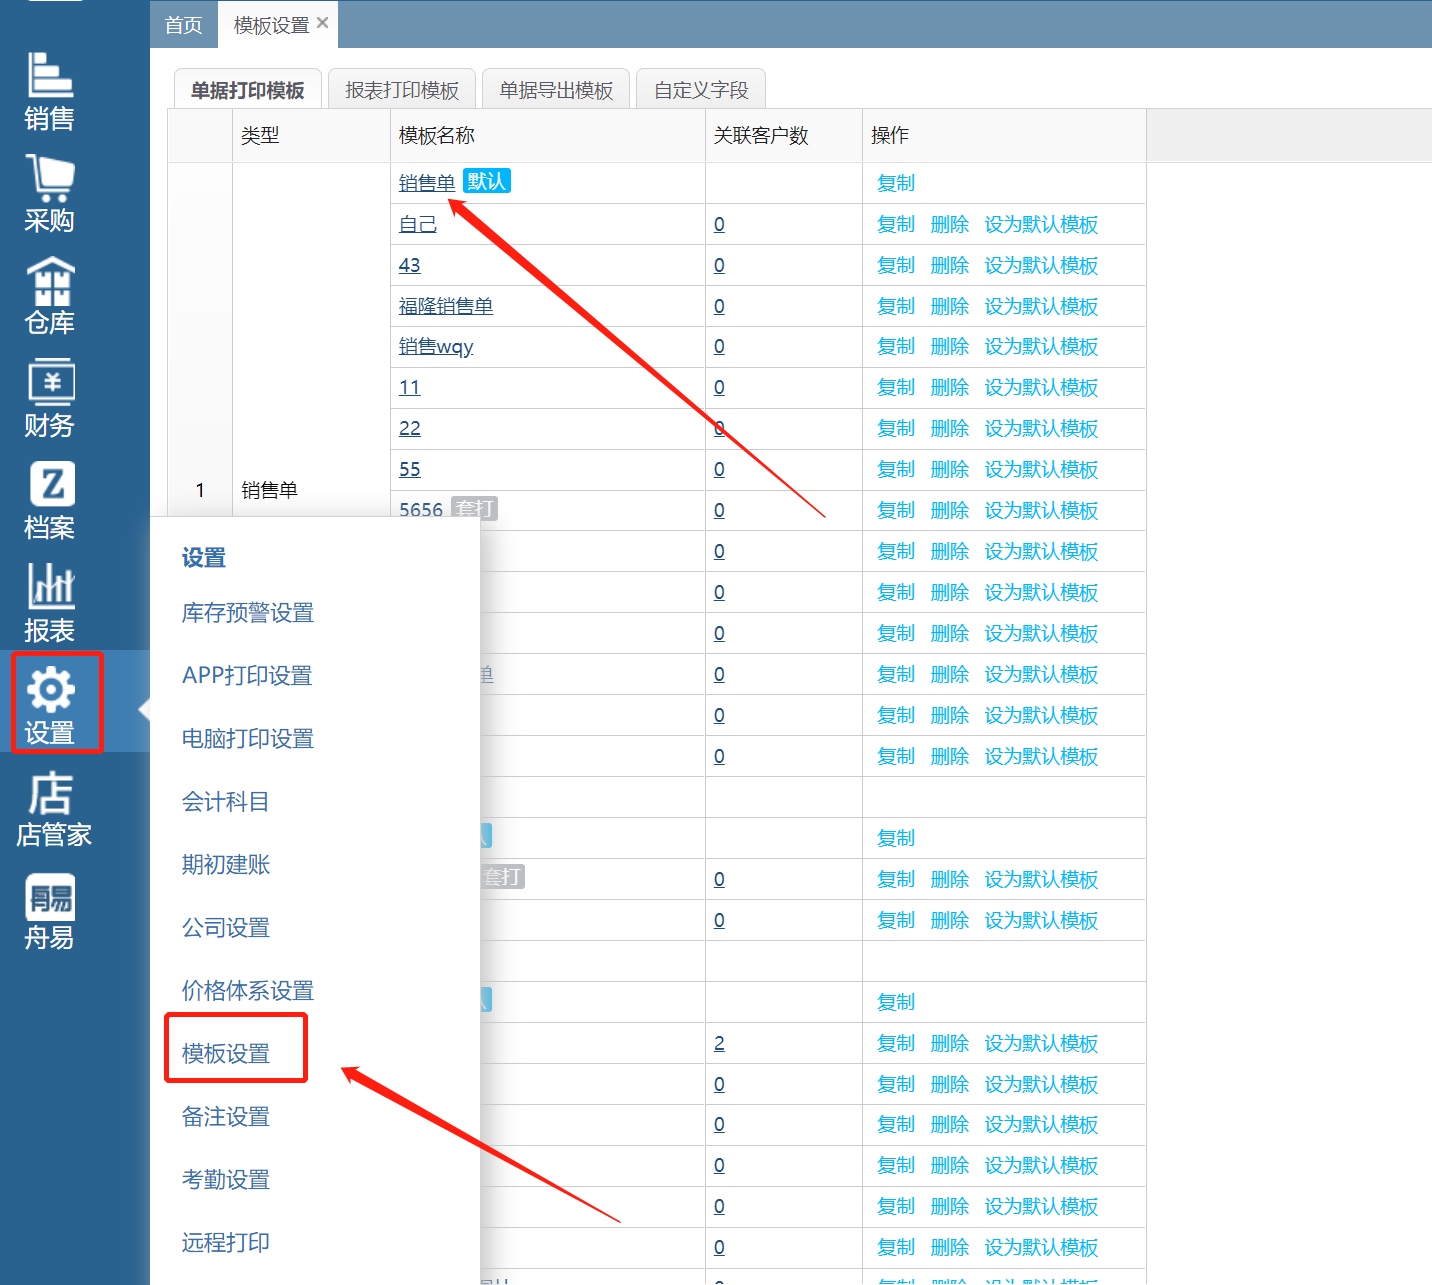Choose 备注设置 in settings menu

[x=225, y=1117]
